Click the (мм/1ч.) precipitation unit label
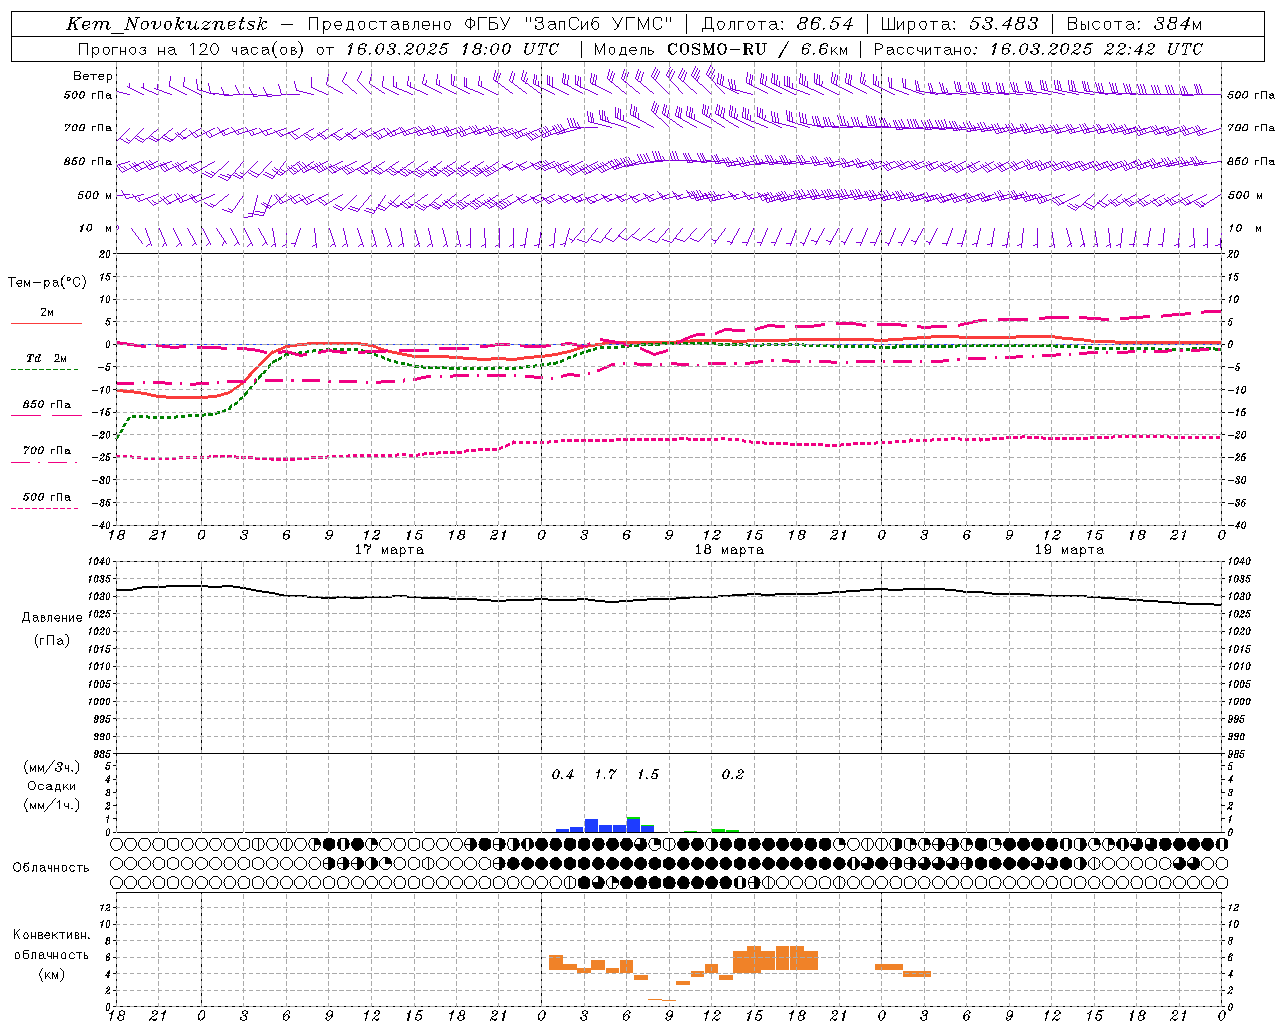Image resolution: width=1280 pixels, height=1024 pixels. point(52,805)
